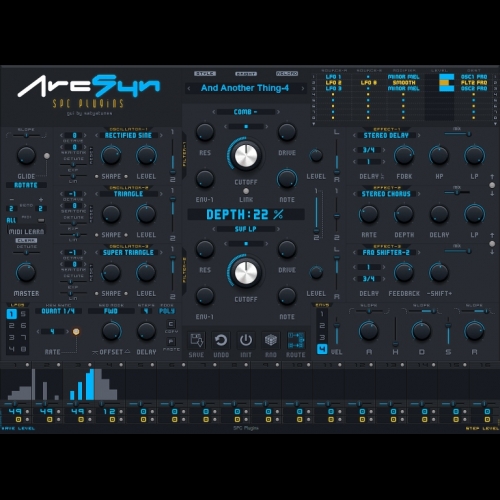The width and height of the screenshot is (500, 500).
Task: Toggle the LFO Rate sync light
Action: pos(76,331)
